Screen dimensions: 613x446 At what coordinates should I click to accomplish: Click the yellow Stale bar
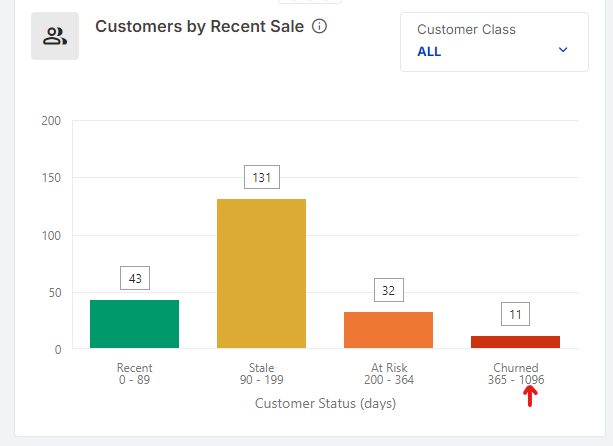tap(261, 273)
